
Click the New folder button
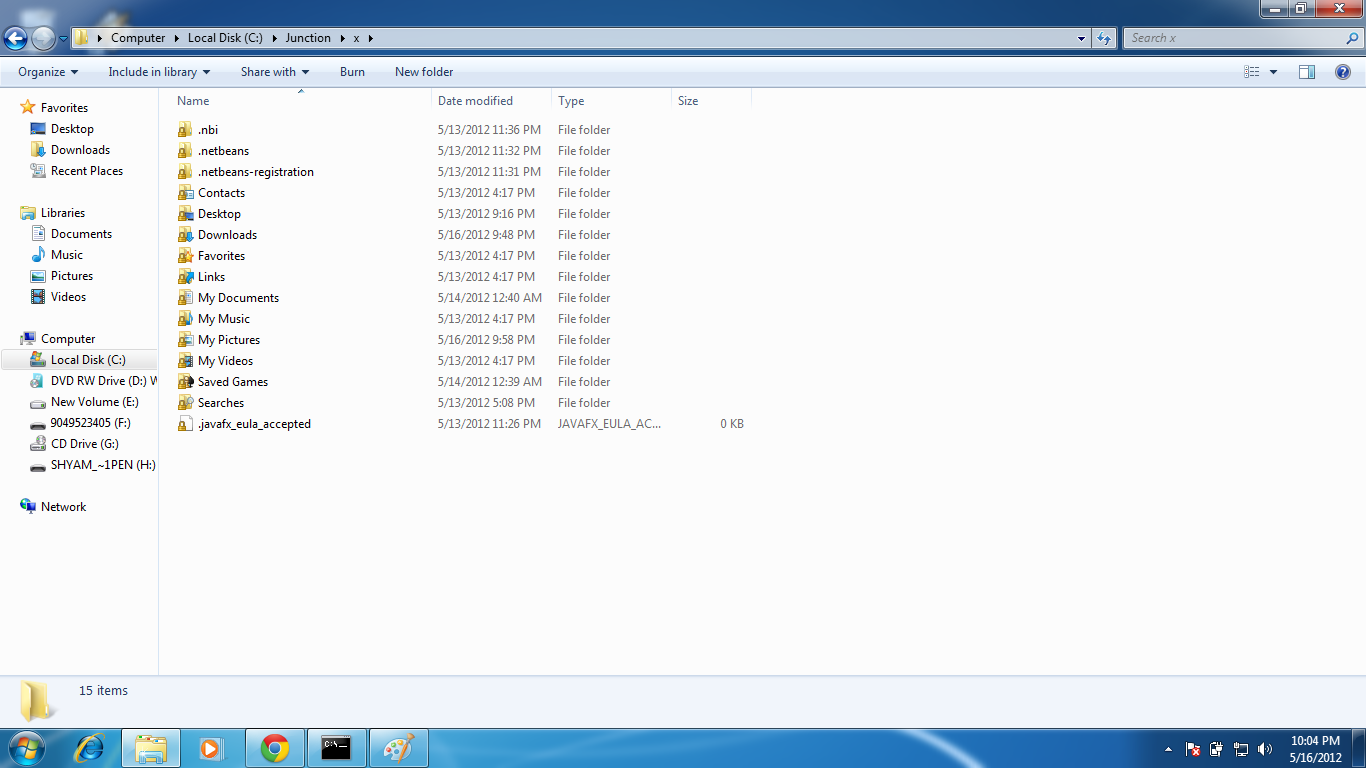point(424,72)
